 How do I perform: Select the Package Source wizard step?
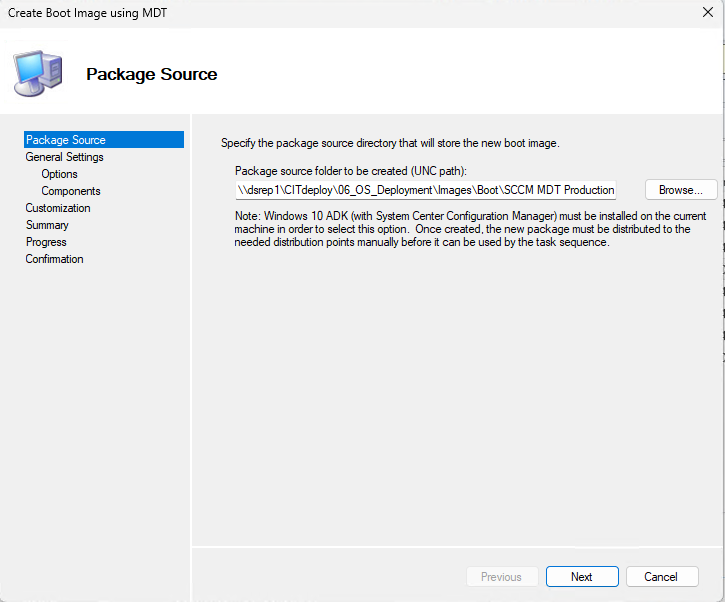point(66,140)
